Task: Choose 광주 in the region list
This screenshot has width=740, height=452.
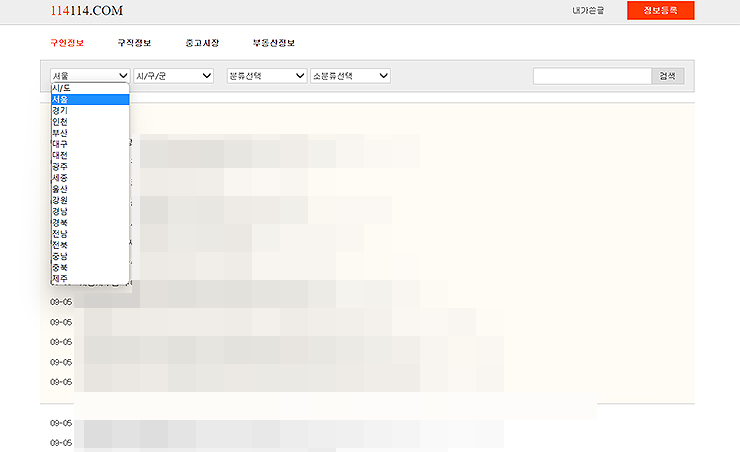Action: click(x=90, y=167)
